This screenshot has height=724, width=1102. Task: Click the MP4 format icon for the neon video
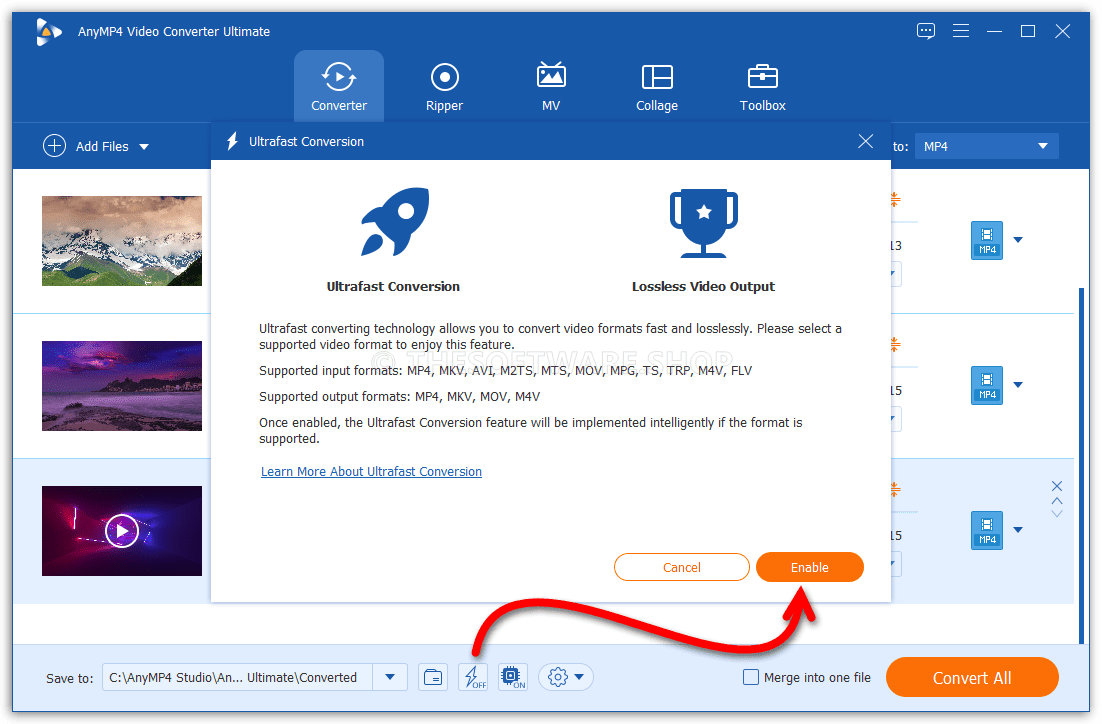tap(987, 530)
